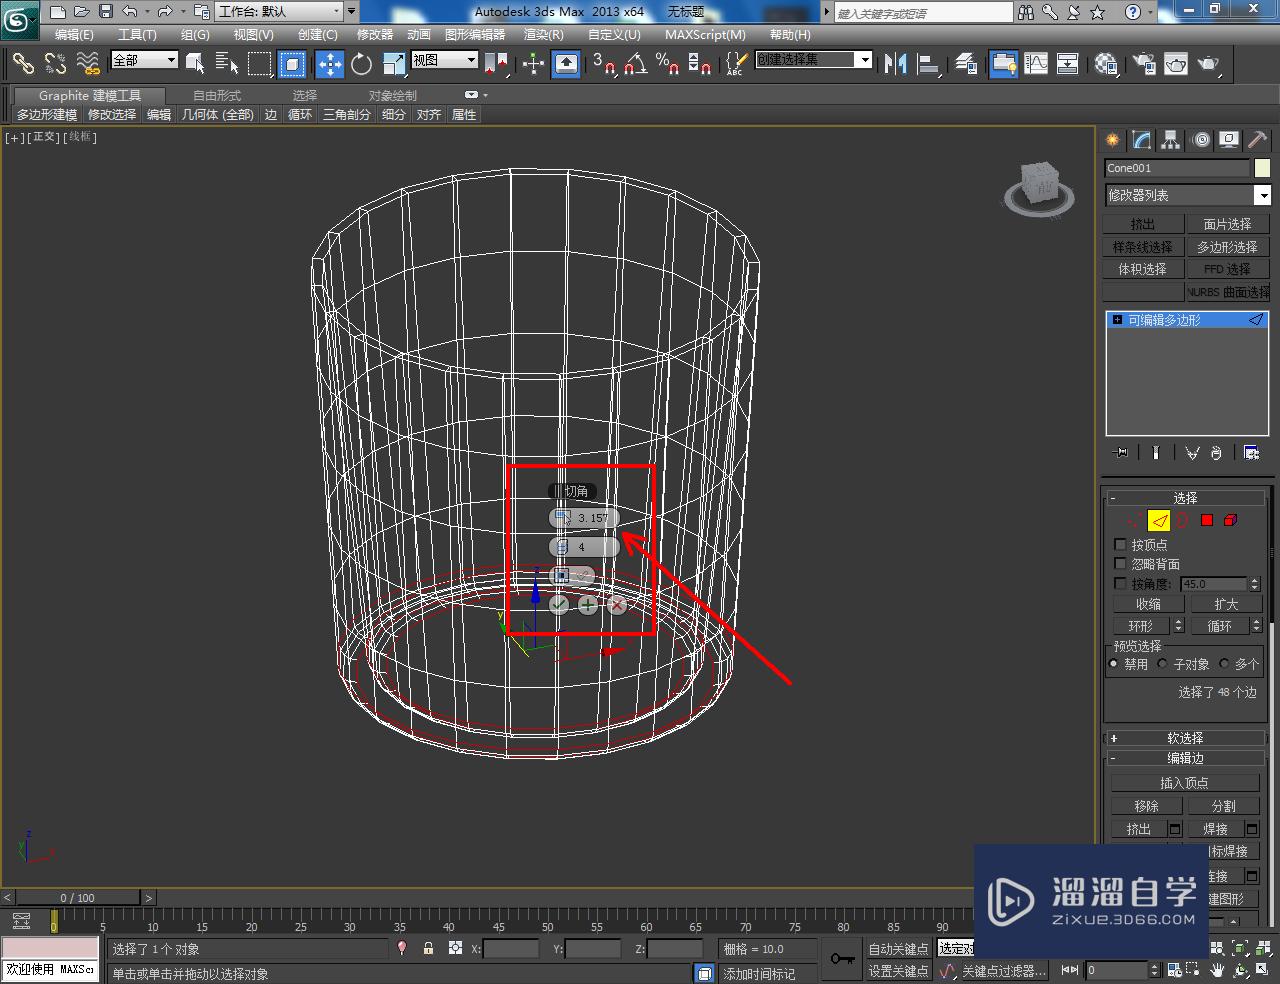Viewport: 1280px width, 984px height.
Task: Switch to the 对象绘制 ribbon tab
Action: (x=393, y=96)
